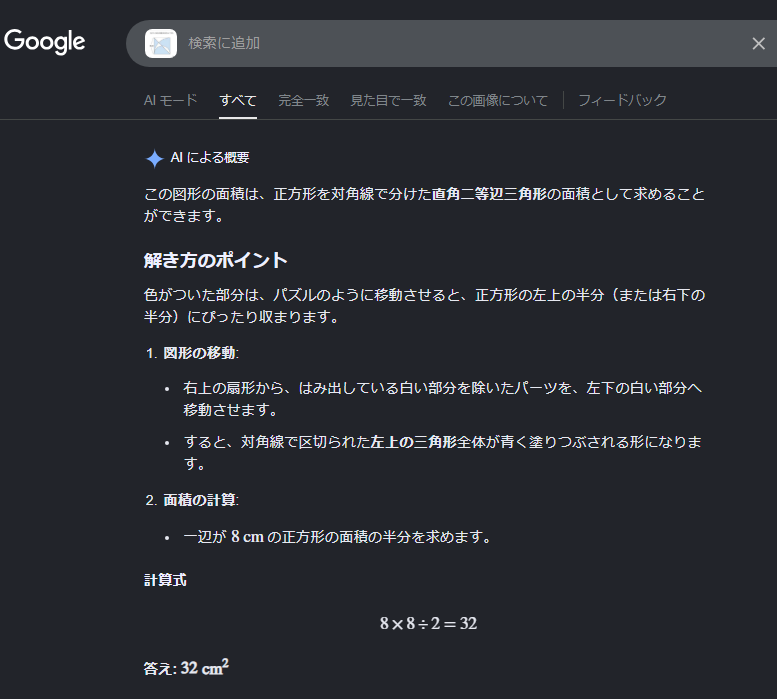Click the AI overview sparkle icon

(154, 158)
